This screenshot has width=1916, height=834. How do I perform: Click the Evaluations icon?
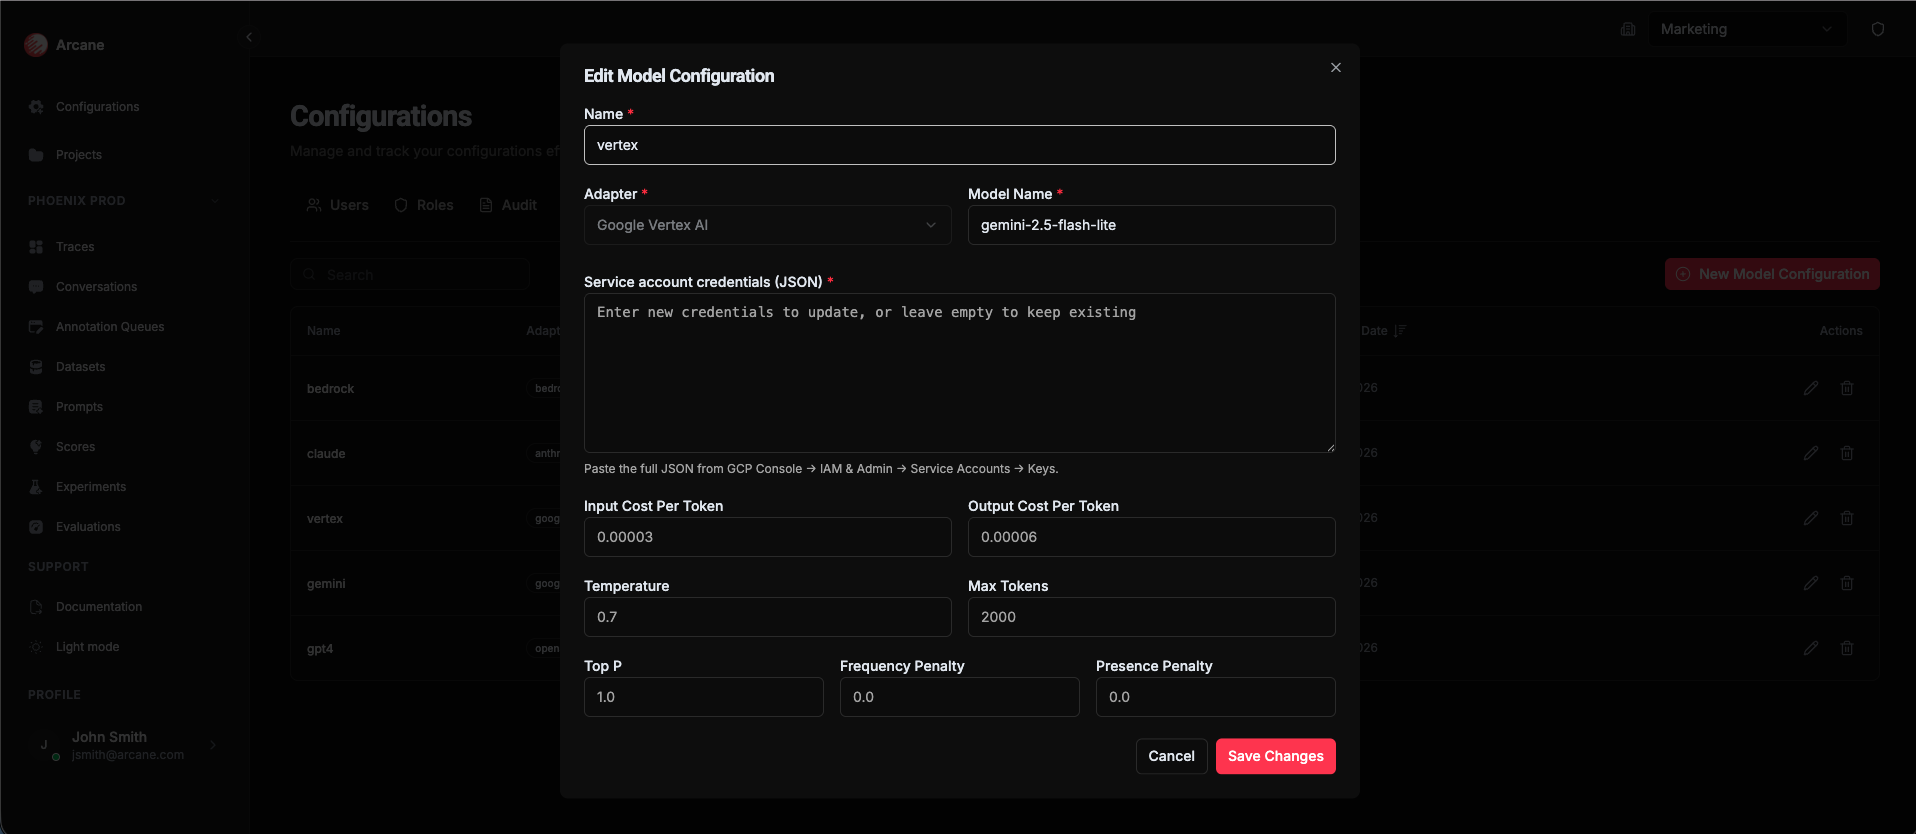tap(36, 527)
